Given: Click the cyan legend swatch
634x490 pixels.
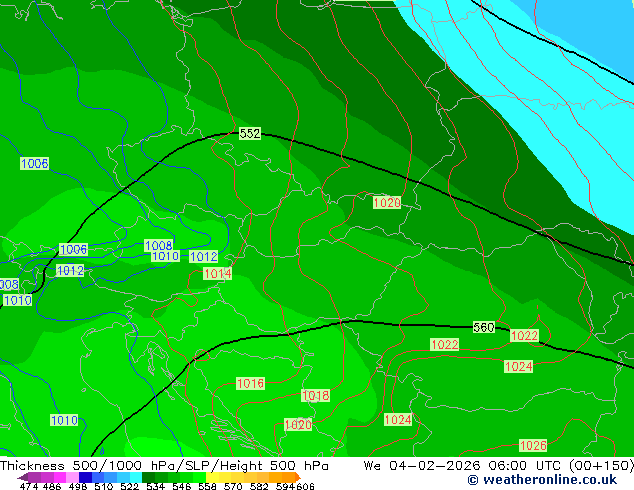Looking at the screenshot, I should (x=136, y=477).
